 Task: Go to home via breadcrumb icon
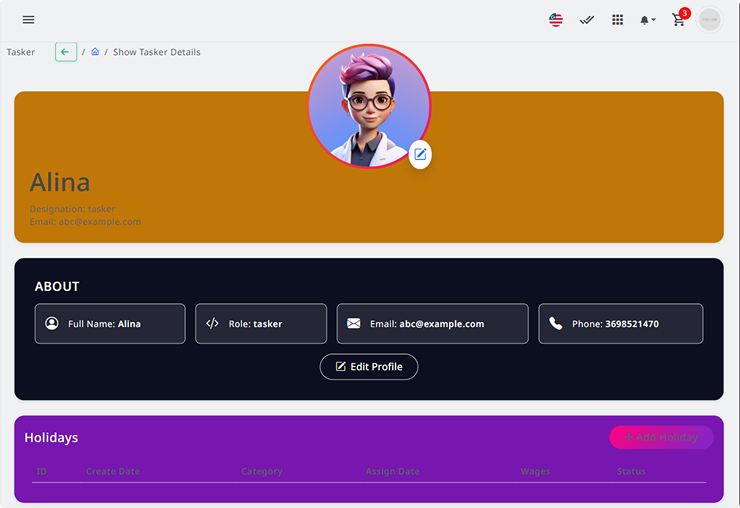[95, 52]
